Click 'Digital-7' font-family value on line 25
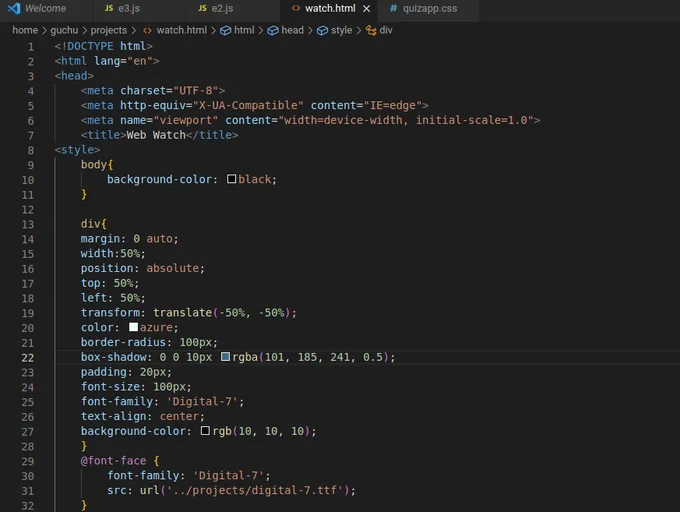The width and height of the screenshot is (680, 512). (202, 401)
